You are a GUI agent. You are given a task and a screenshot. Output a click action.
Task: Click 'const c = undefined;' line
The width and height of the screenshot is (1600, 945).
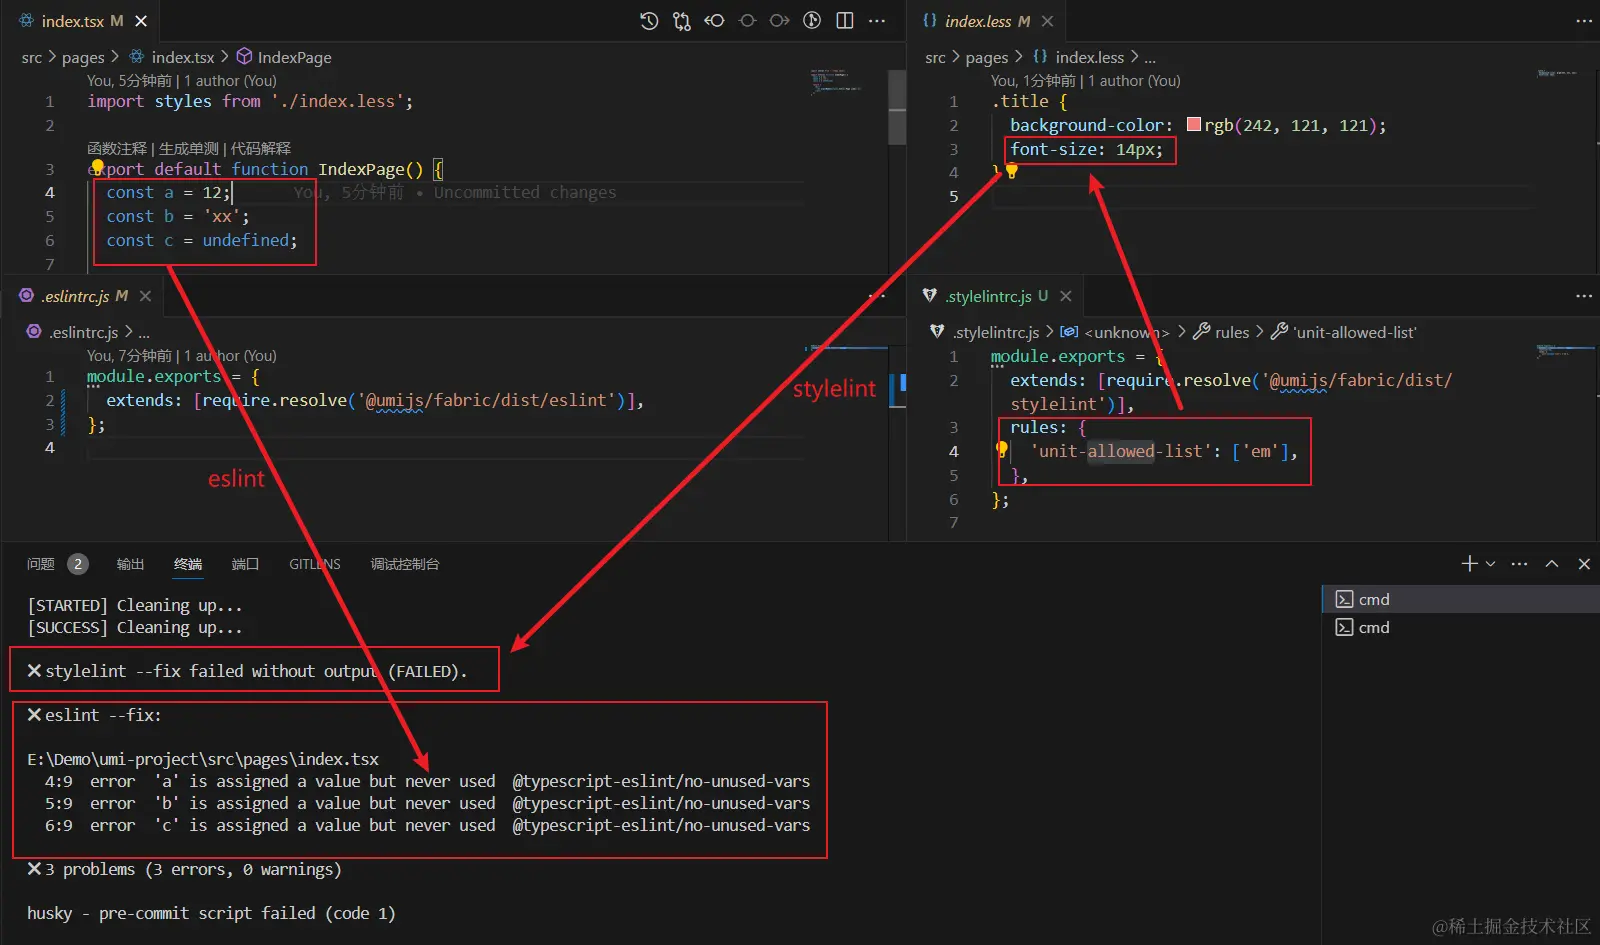click(x=202, y=240)
